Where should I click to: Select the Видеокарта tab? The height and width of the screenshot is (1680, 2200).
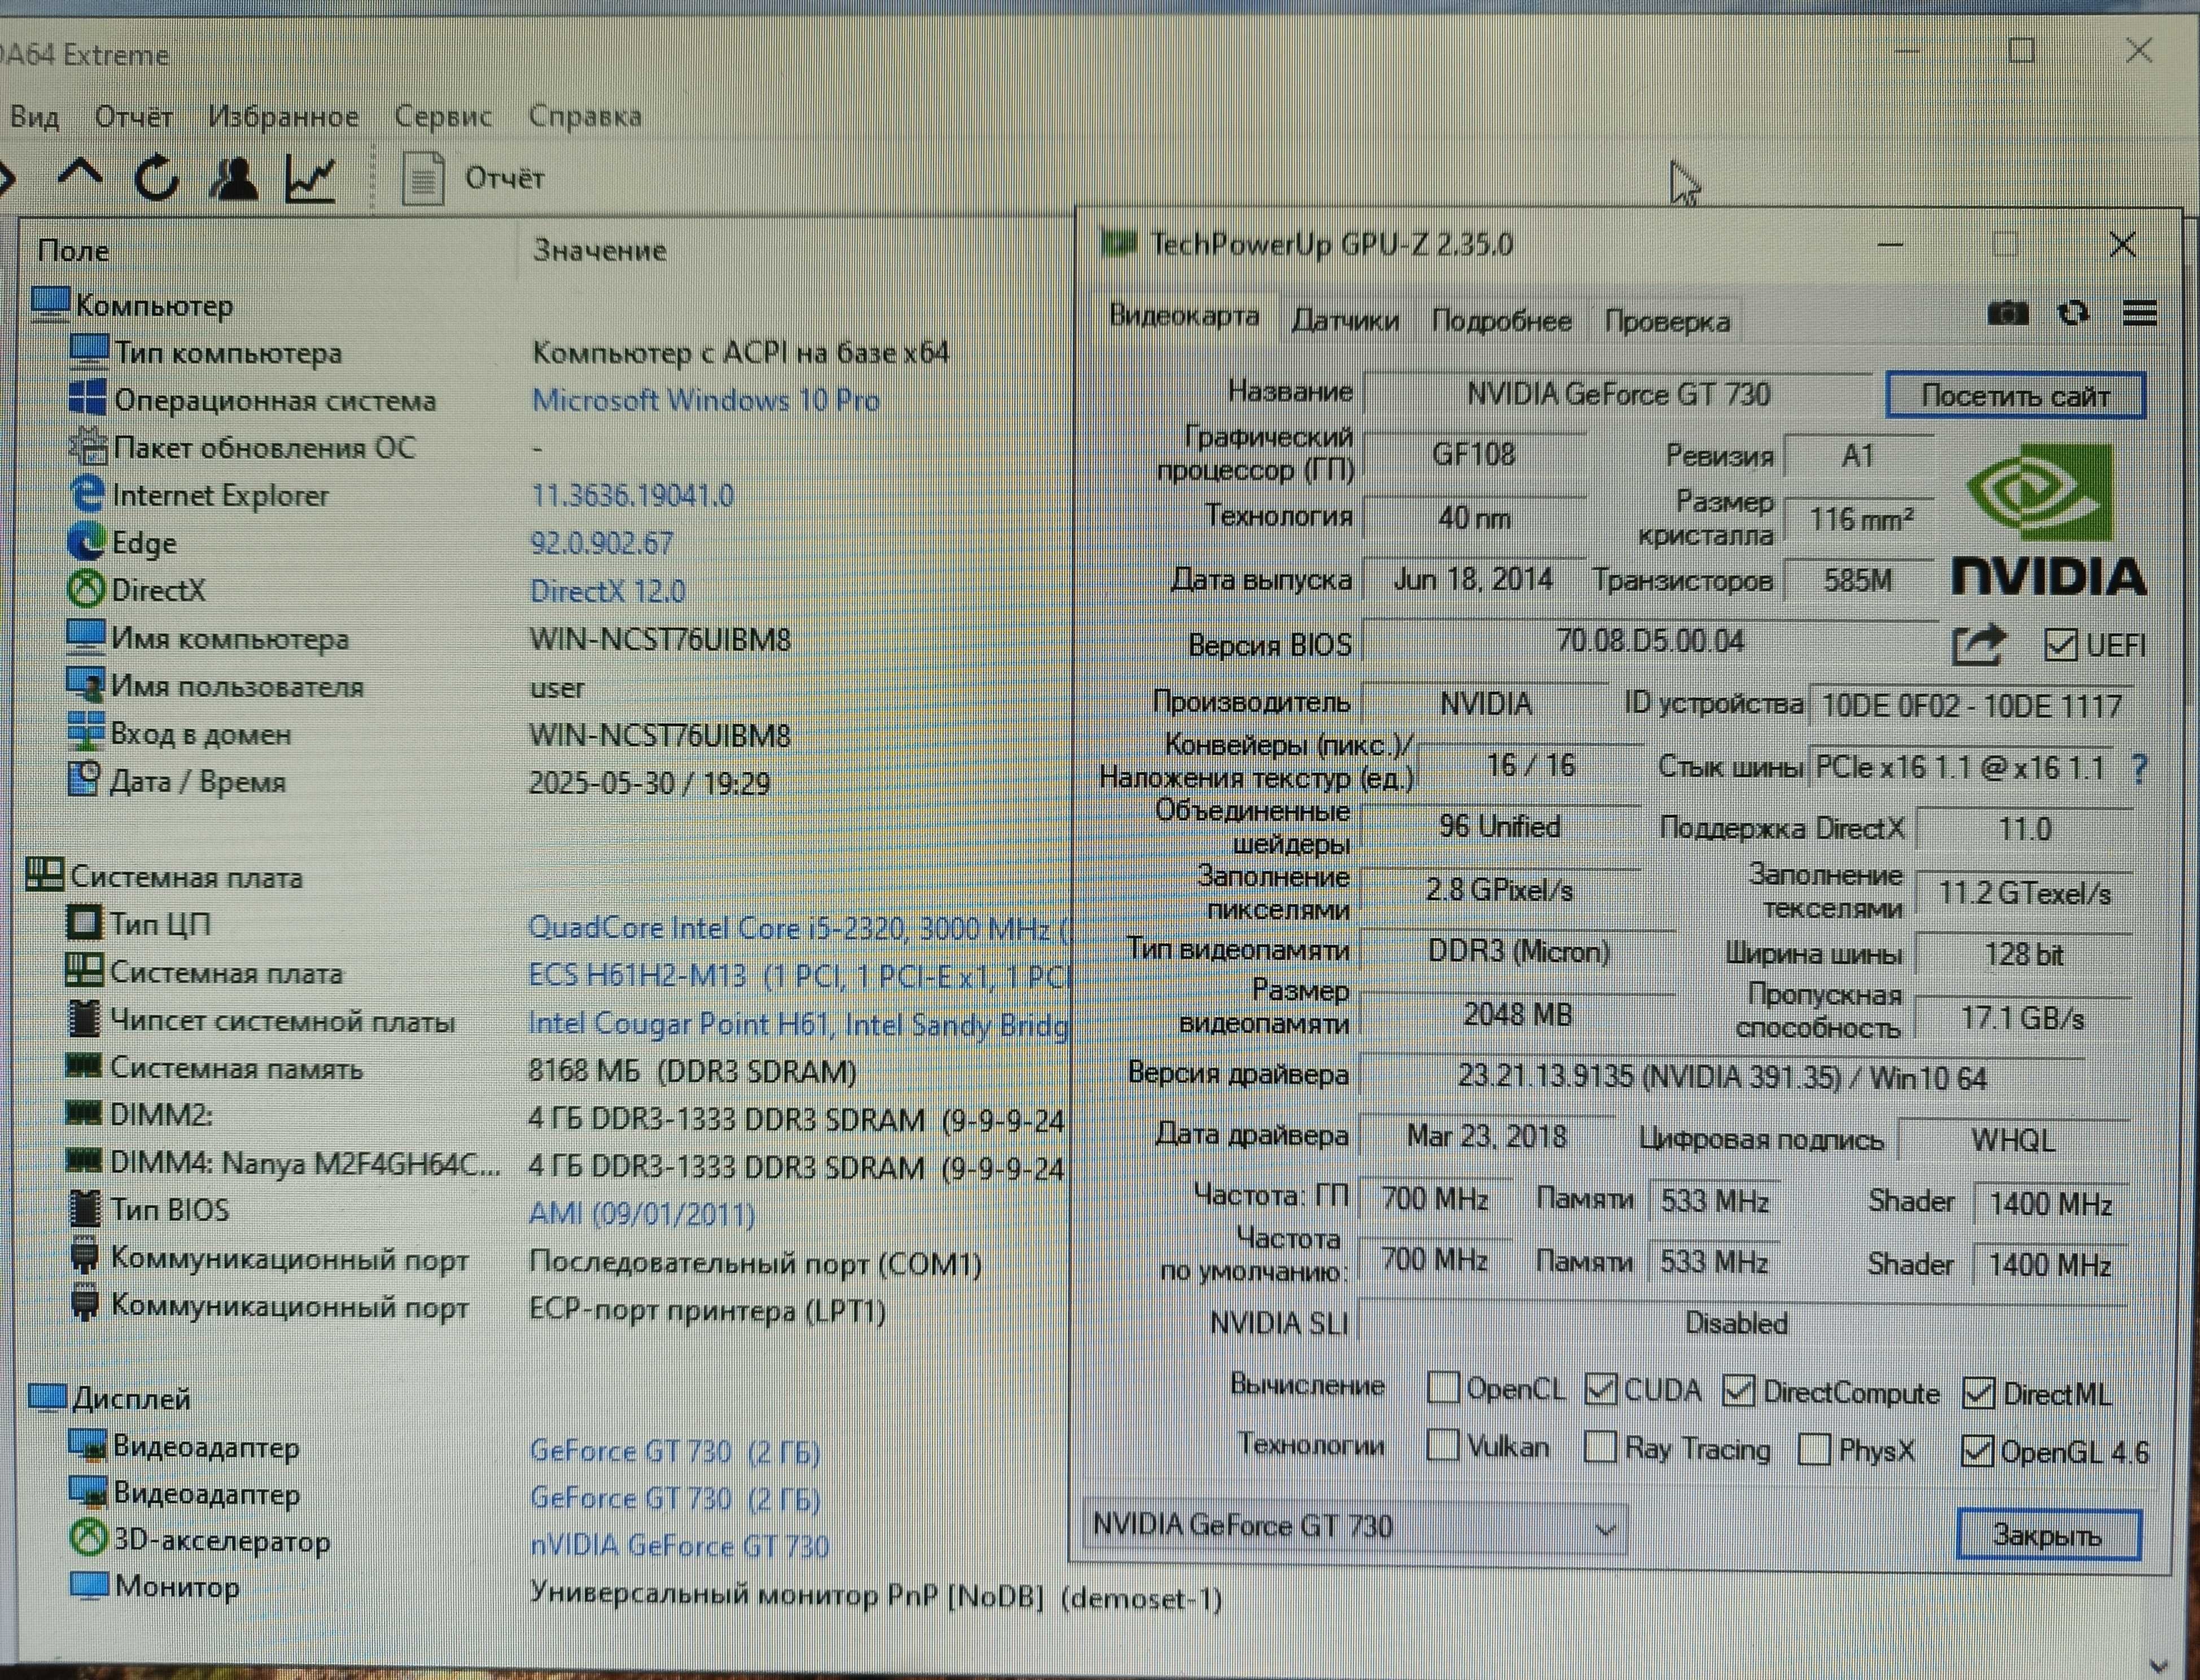[x=1184, y=316]
